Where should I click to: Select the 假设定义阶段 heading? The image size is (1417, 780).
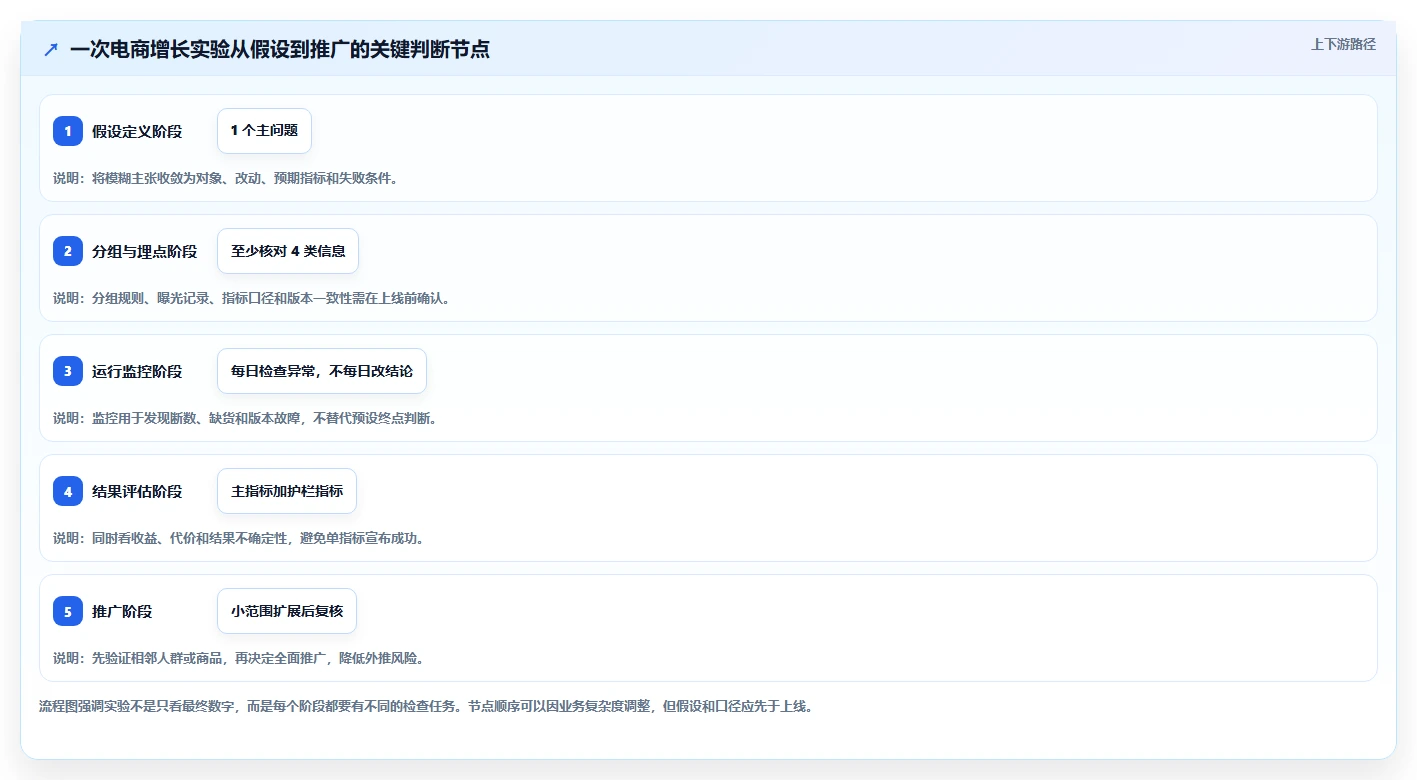tap(137, 131)
